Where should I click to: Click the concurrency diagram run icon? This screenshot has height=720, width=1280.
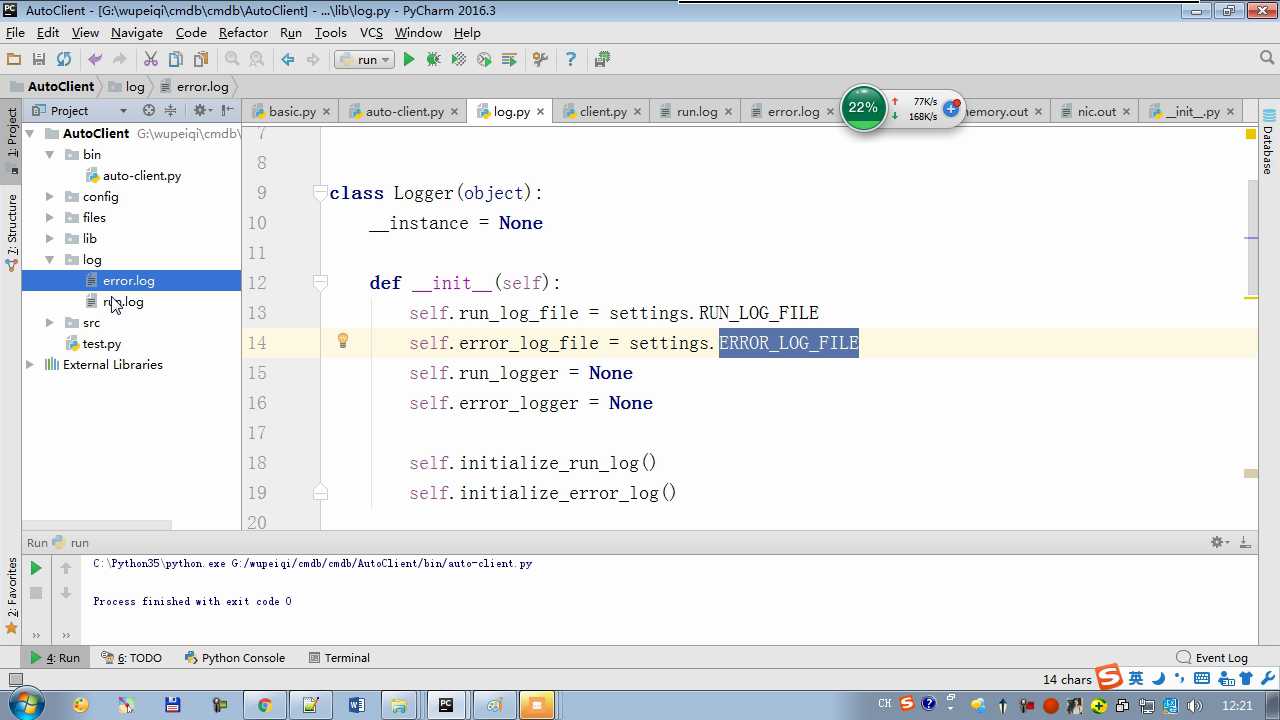click(509, 60)
